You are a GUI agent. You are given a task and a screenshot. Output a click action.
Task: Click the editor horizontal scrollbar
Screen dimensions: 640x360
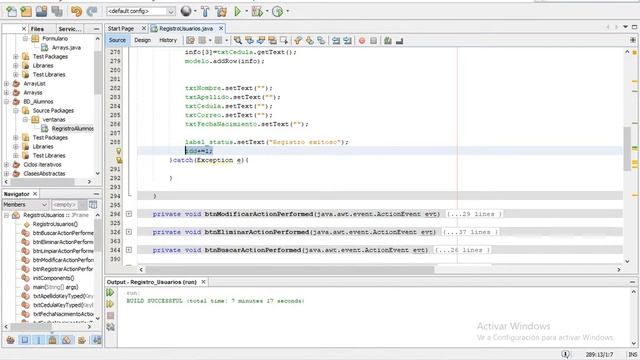click(290, 269)
